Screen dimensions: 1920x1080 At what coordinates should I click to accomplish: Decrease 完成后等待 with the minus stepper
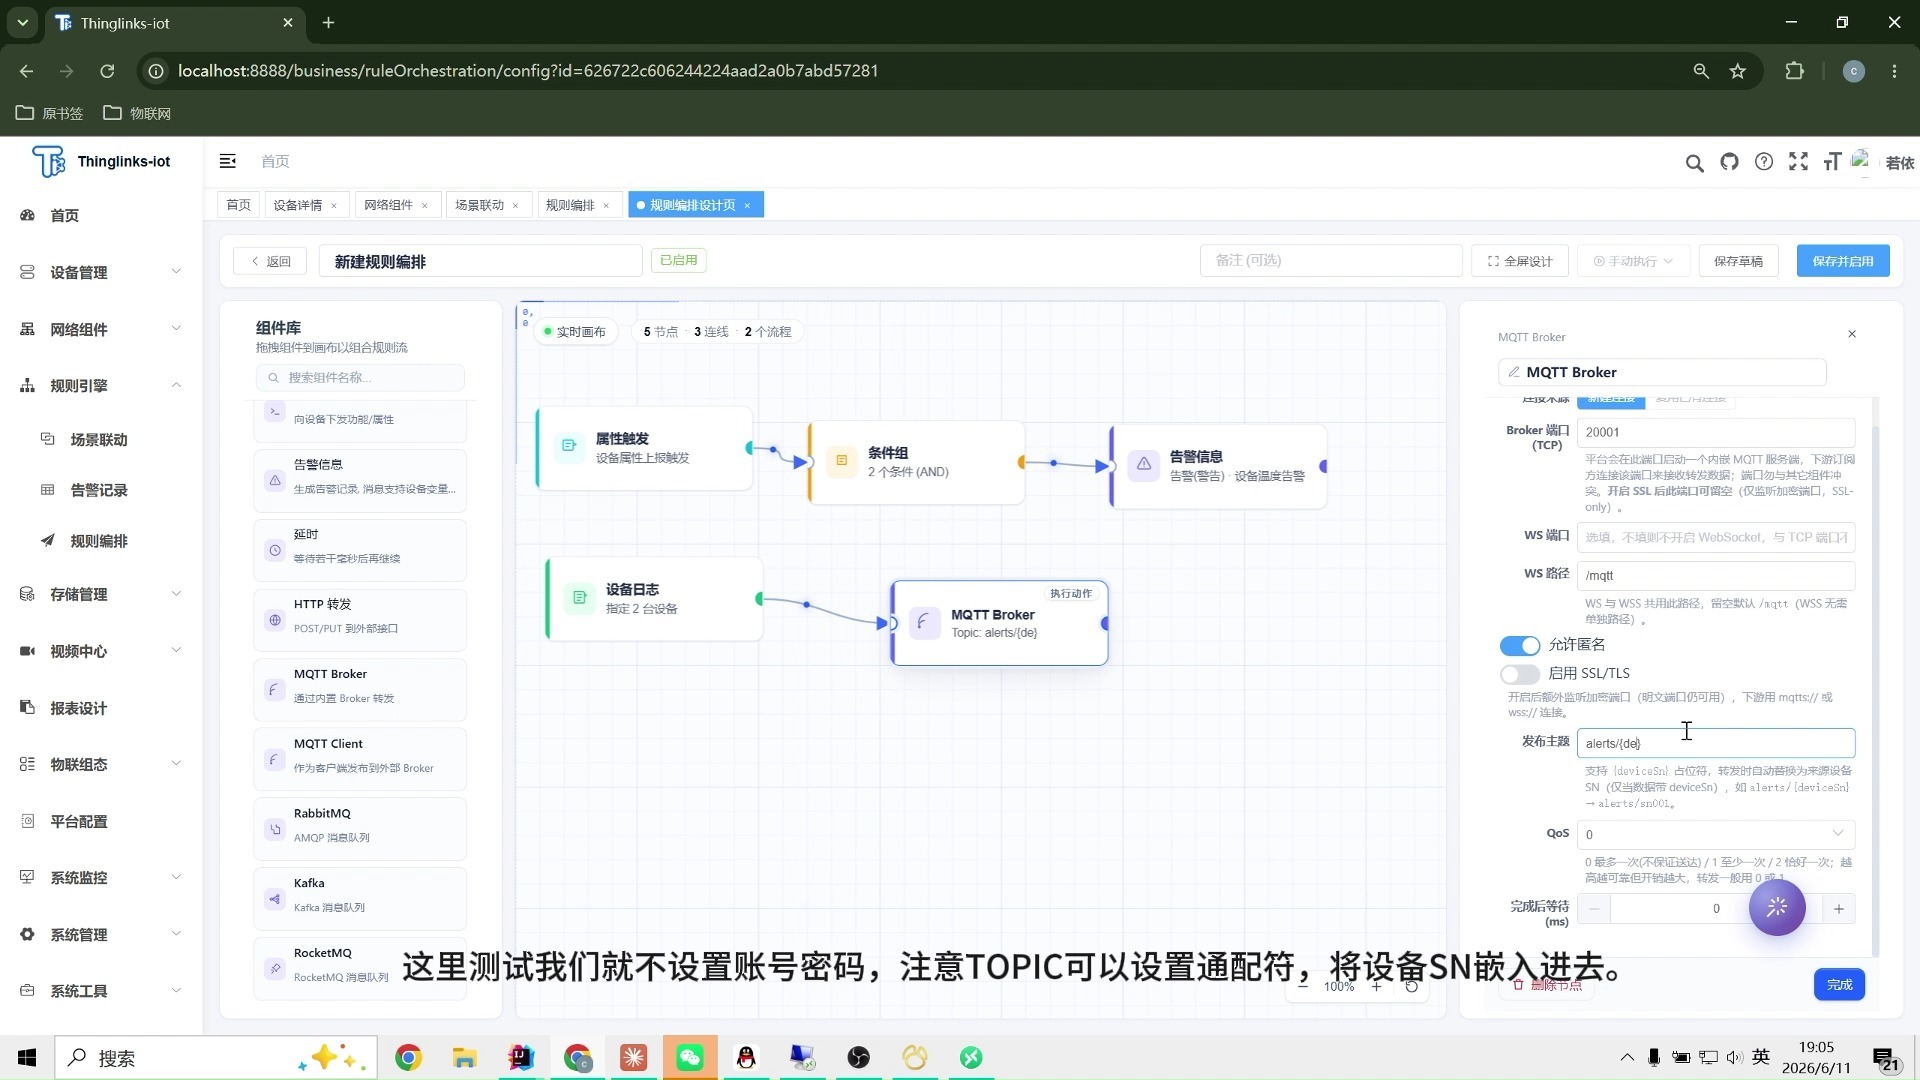[1594, 909]
